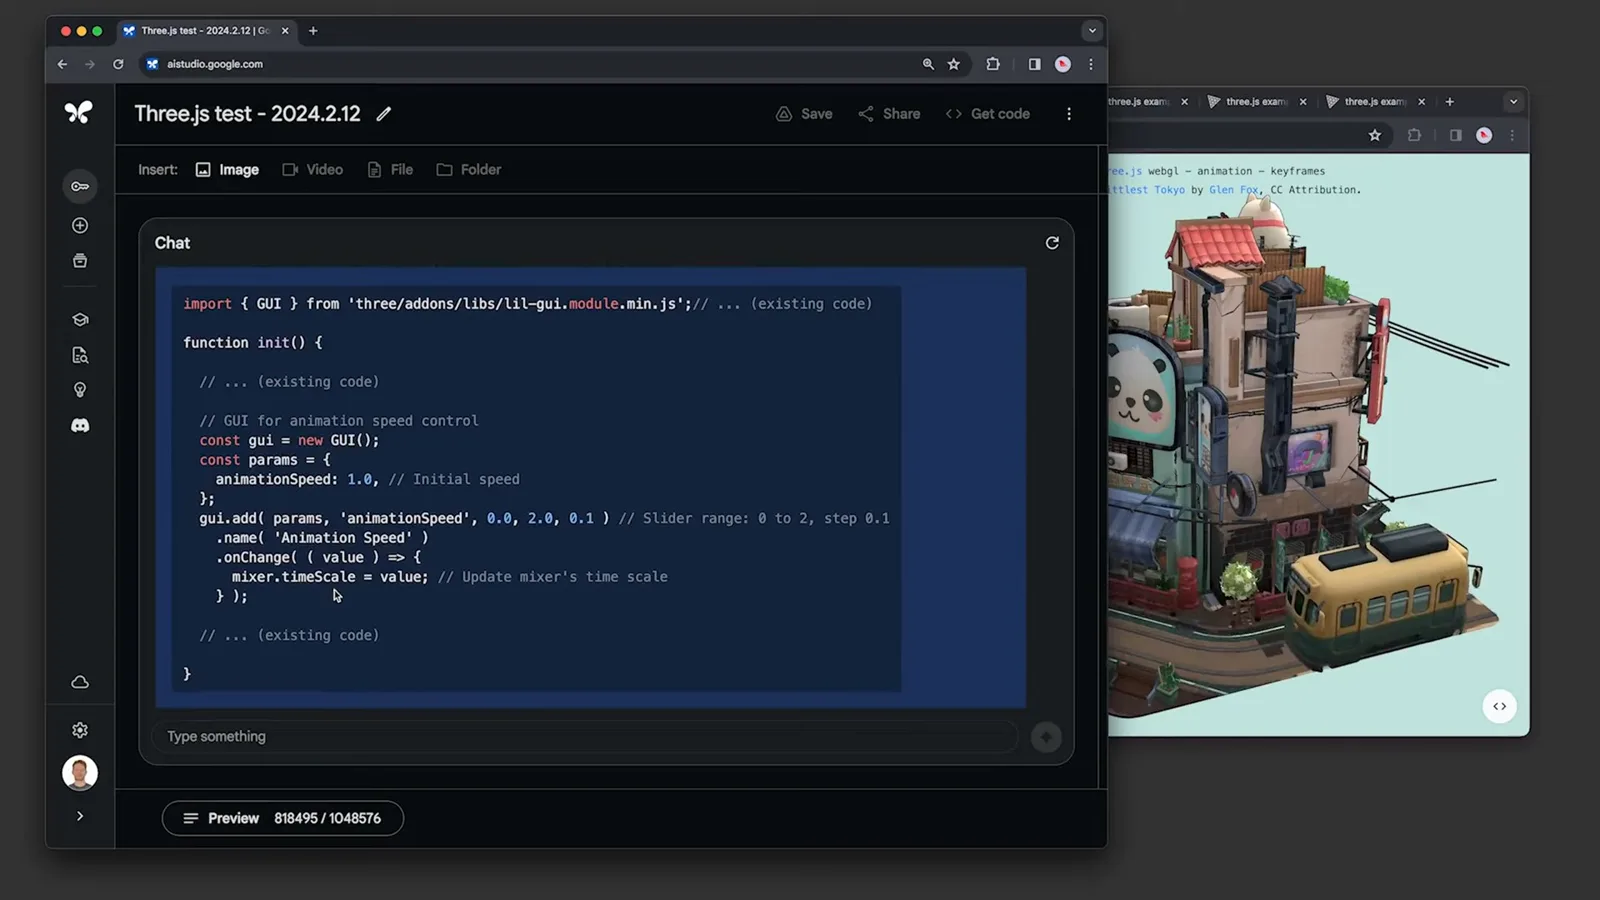The width and height of the screenshot is (1600, 900).
Task: Click the AI Studio logo icon
Action: click(79, 112)
